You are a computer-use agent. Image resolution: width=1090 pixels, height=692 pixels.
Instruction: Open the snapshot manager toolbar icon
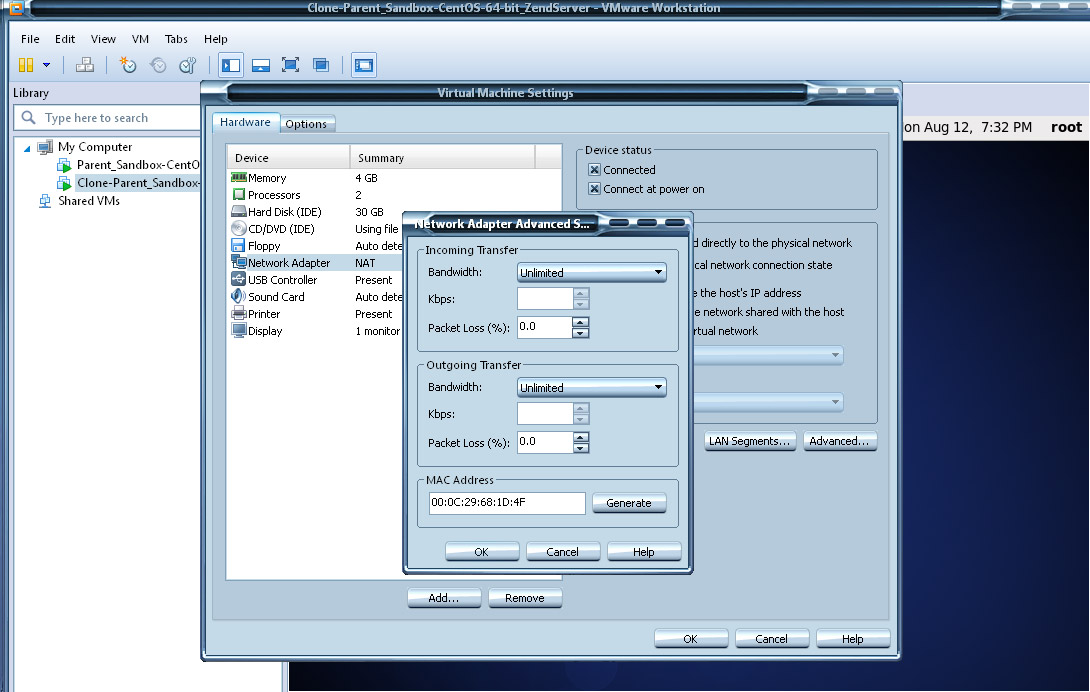pos(188,65)
